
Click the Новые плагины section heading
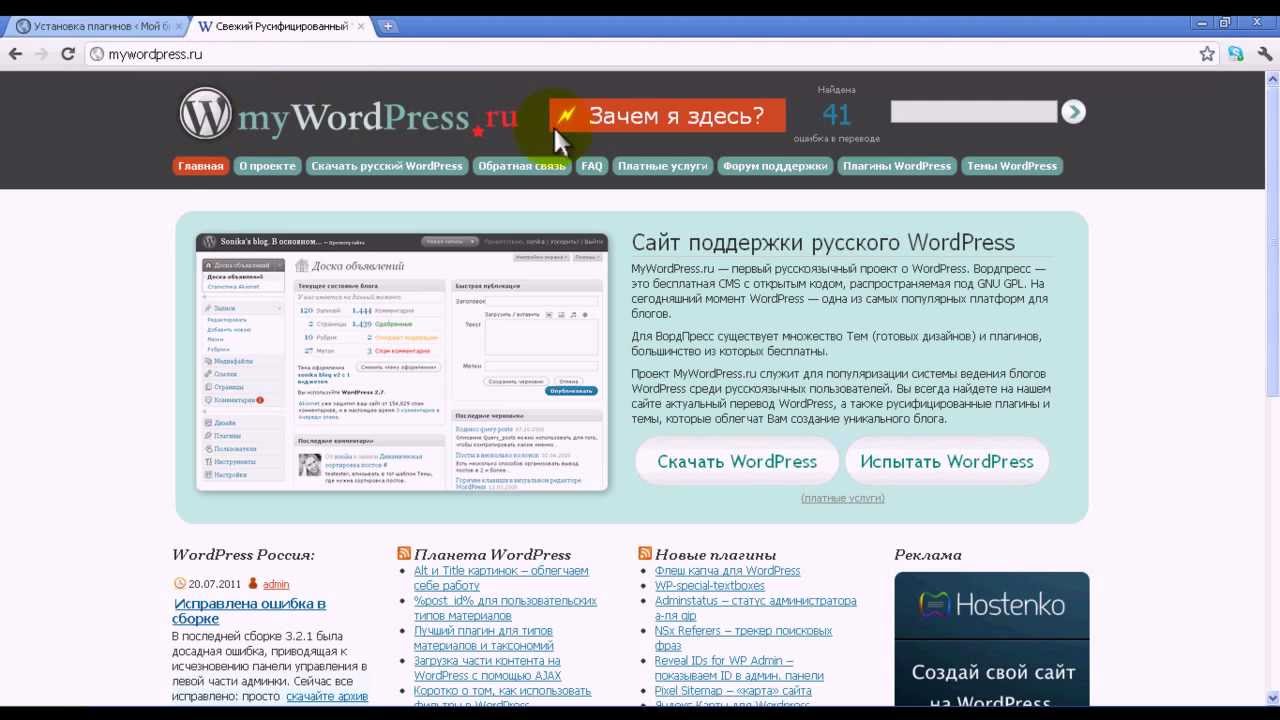pyautogui.click(x=715, y=554)
